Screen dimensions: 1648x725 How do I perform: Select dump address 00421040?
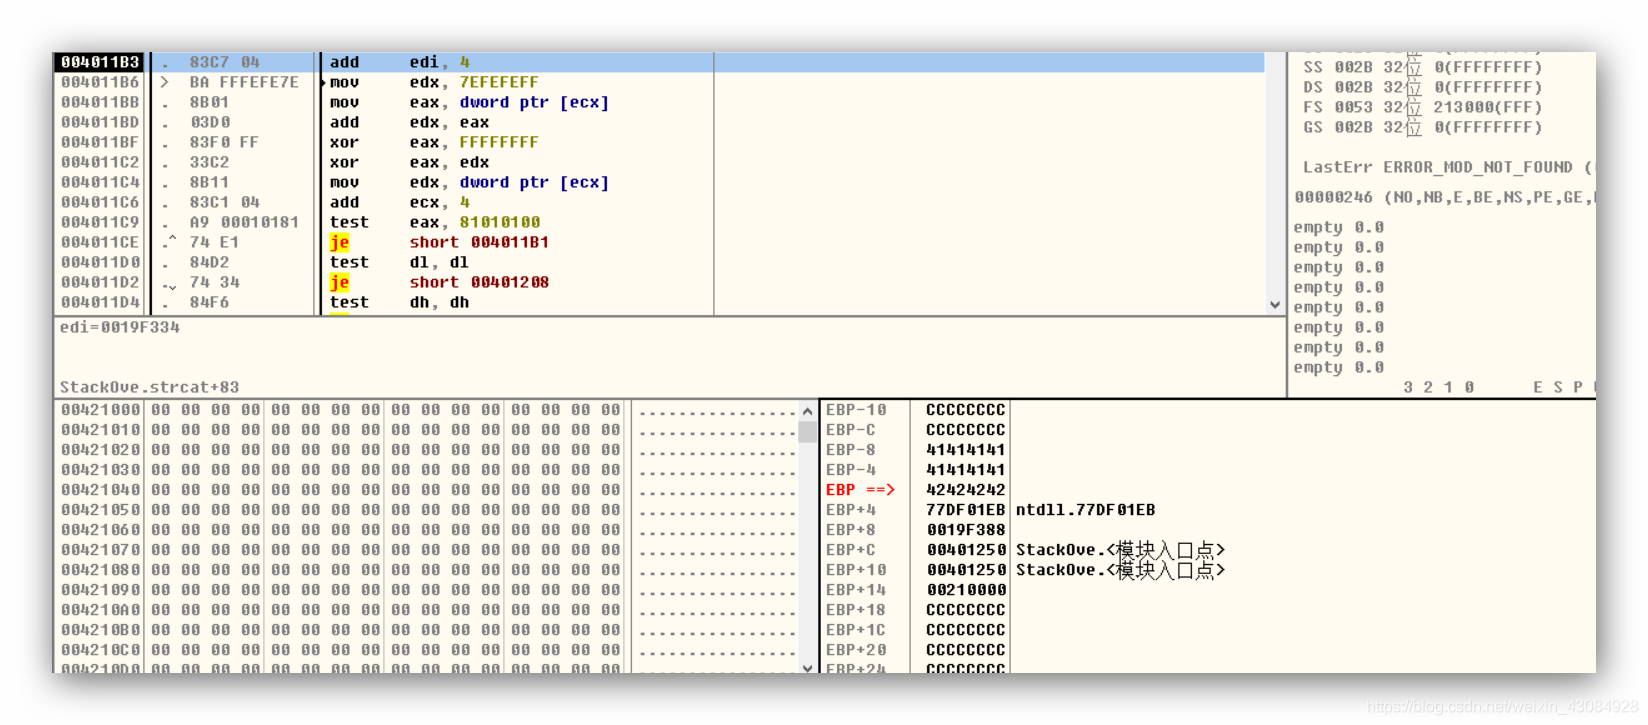(100, 490)
